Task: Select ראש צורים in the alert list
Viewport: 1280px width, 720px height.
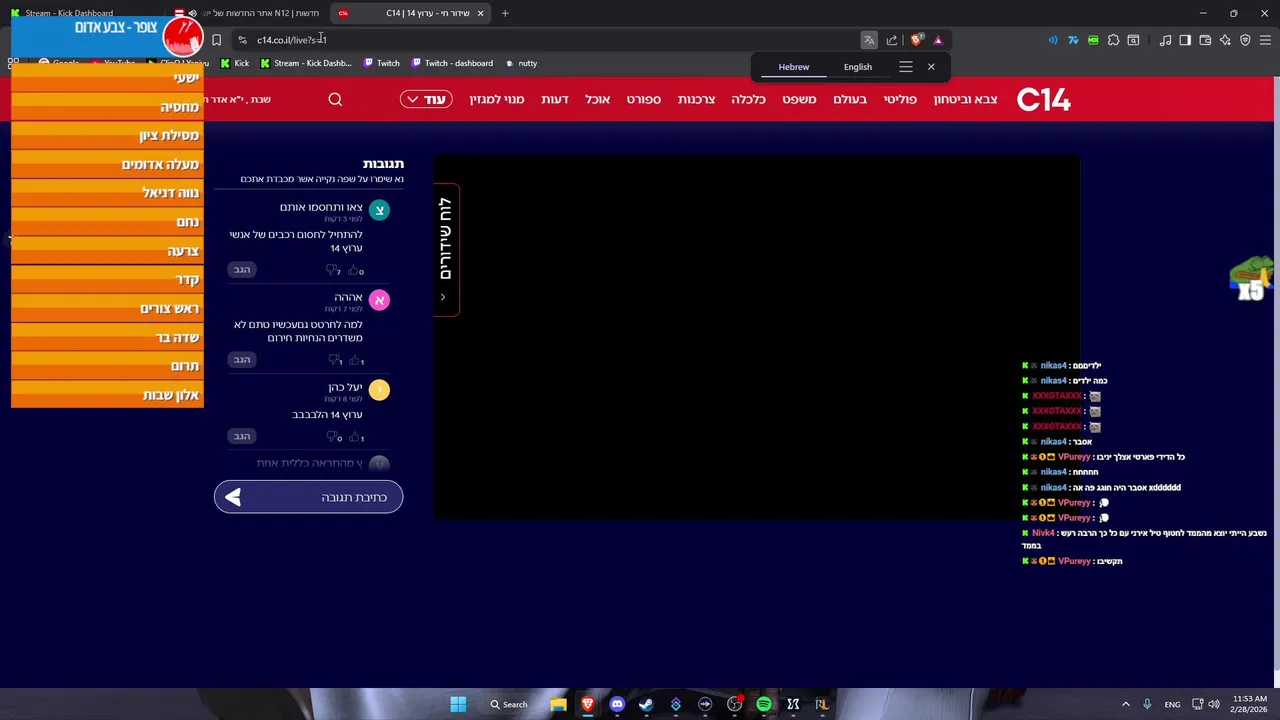Action: [x=107, y=308]
